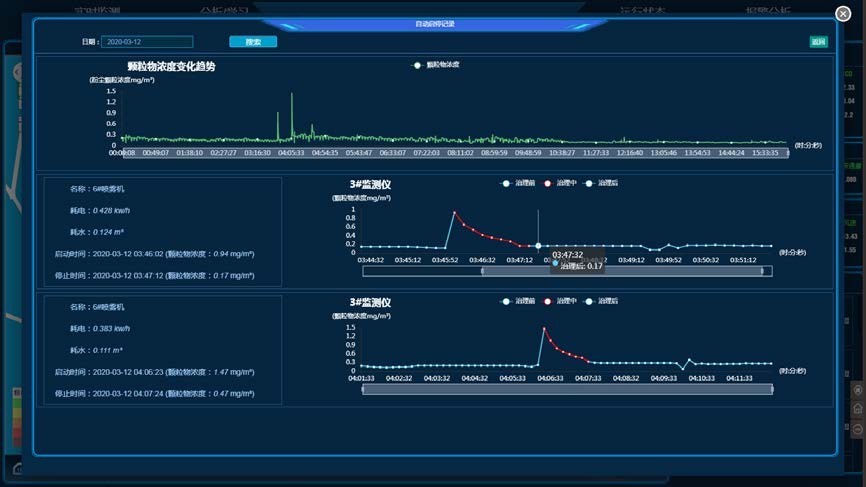Click the red peak point in first chart
The image size is (866, 487).
(454, 212)
